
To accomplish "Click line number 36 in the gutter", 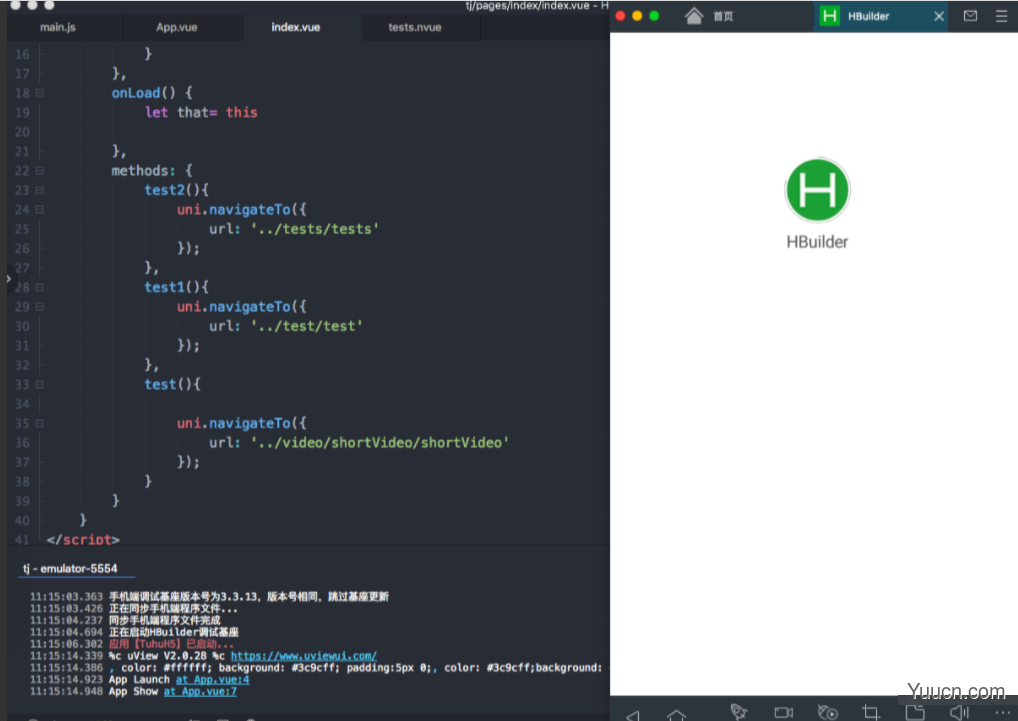I will click(x=22, y=443).
